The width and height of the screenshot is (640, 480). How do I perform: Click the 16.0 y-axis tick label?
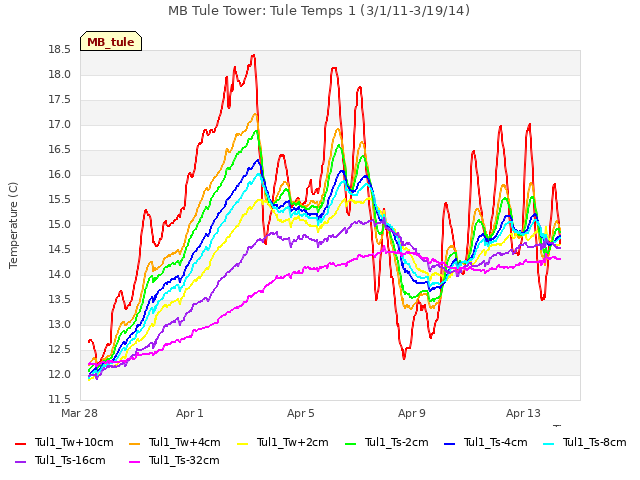tap(60, 175)
